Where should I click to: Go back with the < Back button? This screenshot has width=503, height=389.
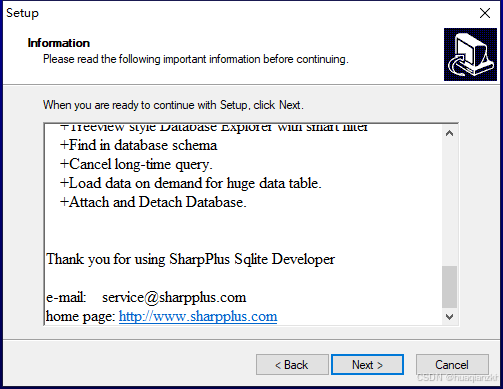(x=292, y=365)
